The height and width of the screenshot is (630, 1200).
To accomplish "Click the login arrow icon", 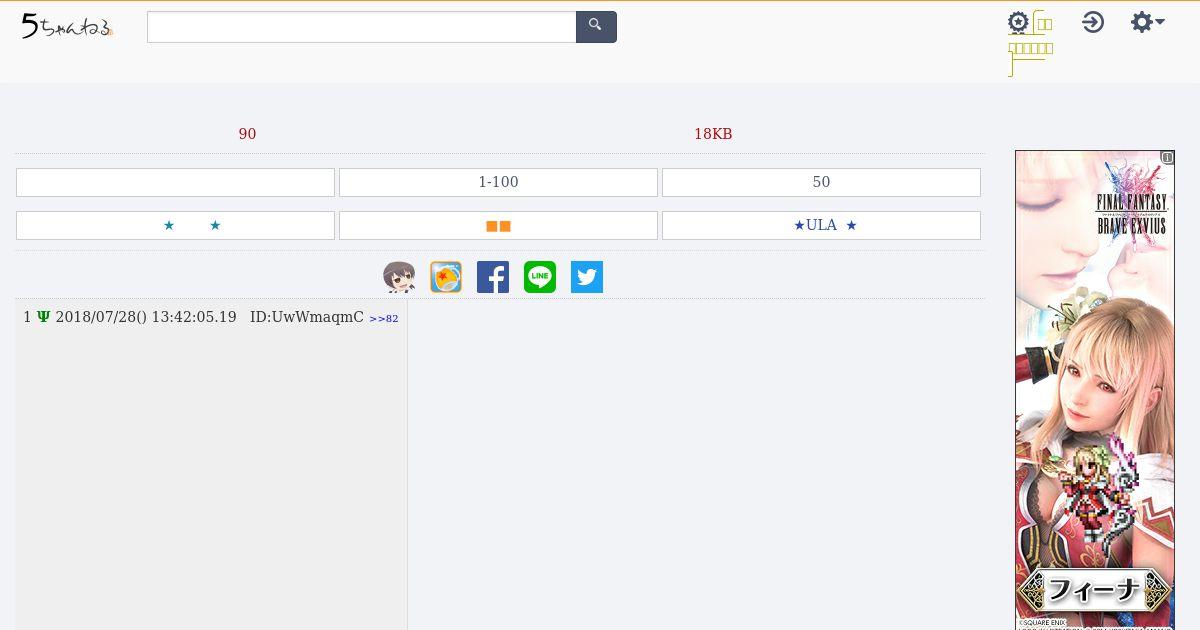I will pos(1093,22).
